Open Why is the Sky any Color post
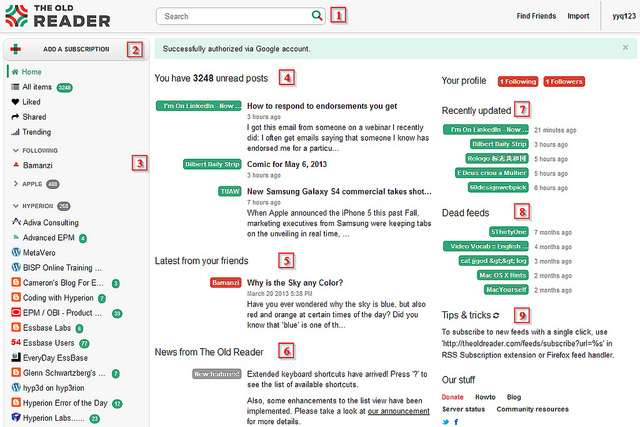This screenshot has height=427, width=640. pyautogui.click(x=295, y=283)
